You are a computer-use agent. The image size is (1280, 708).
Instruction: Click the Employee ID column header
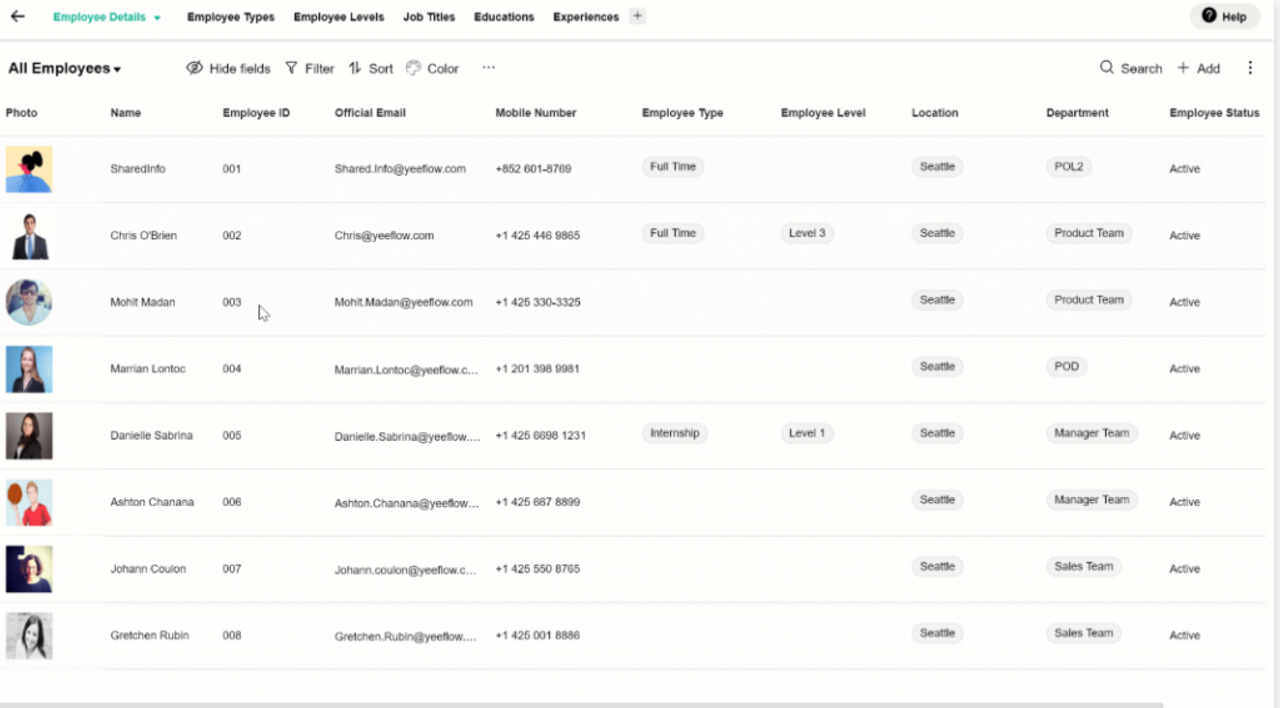(x=256, y=113)
